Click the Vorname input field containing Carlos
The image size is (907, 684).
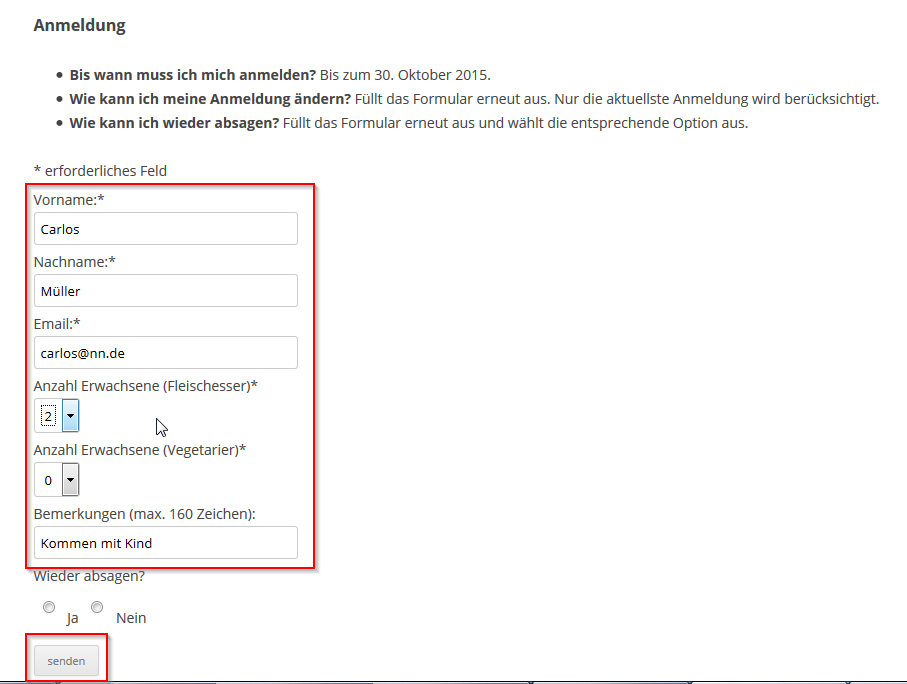165,229
